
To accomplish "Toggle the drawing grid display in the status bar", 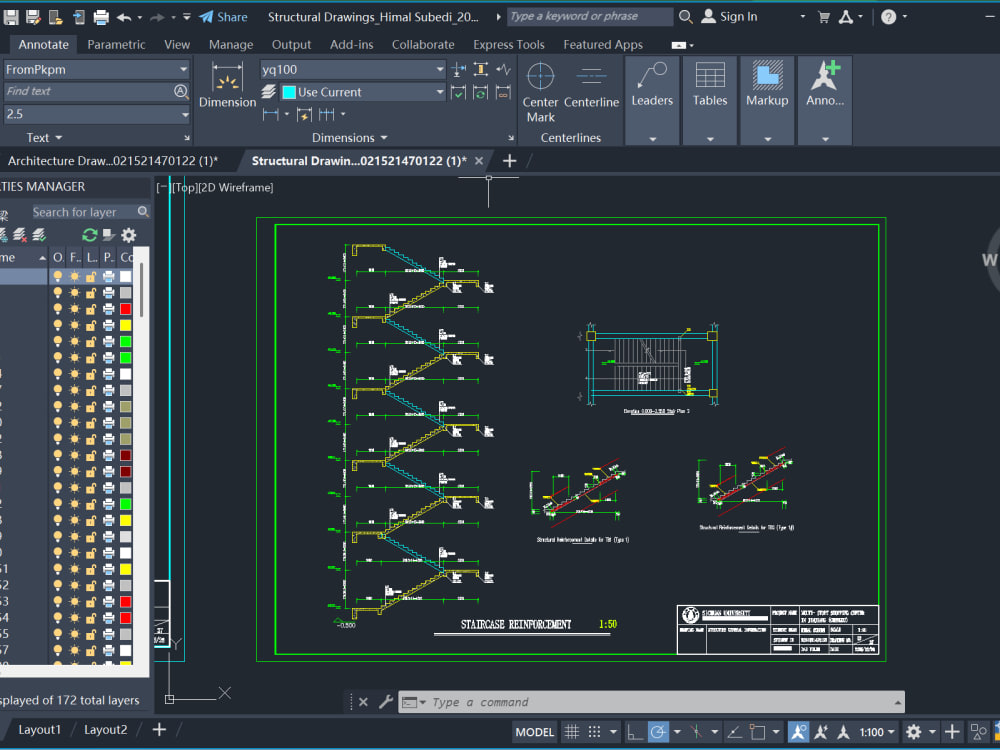I will [572, 732].
